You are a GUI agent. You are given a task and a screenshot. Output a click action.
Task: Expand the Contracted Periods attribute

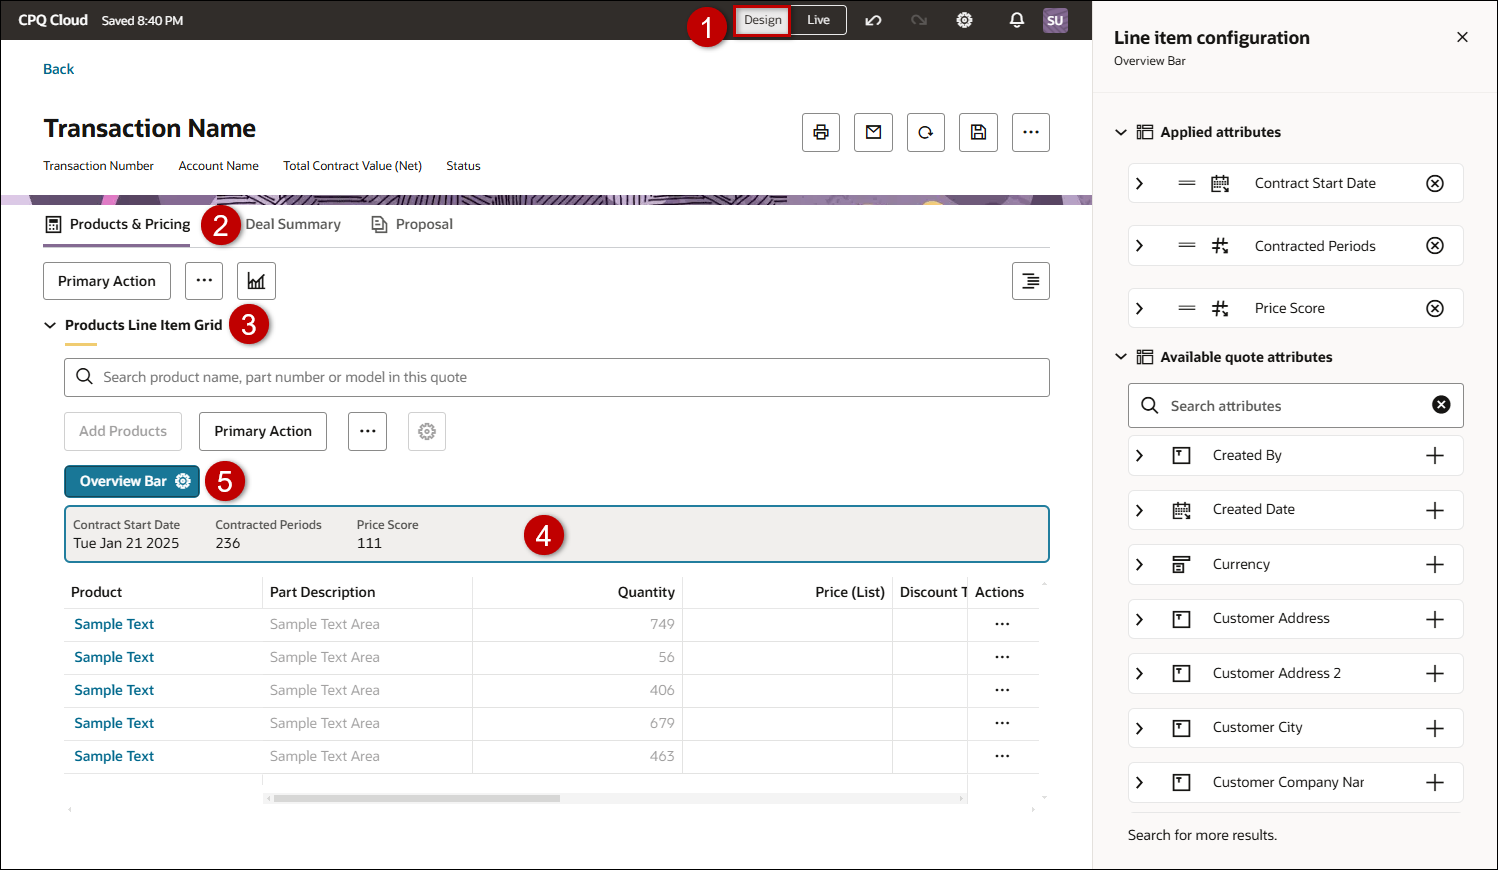pos(1139,246)
